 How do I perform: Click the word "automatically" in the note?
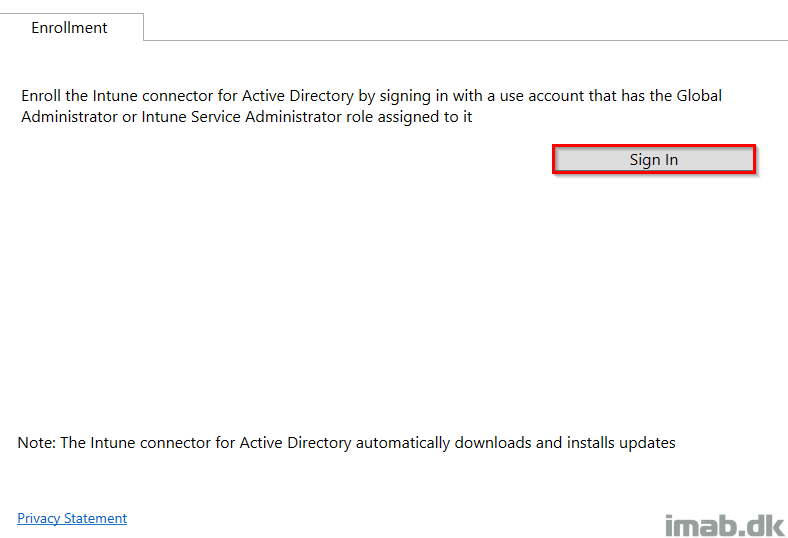[x=403, y=443]
